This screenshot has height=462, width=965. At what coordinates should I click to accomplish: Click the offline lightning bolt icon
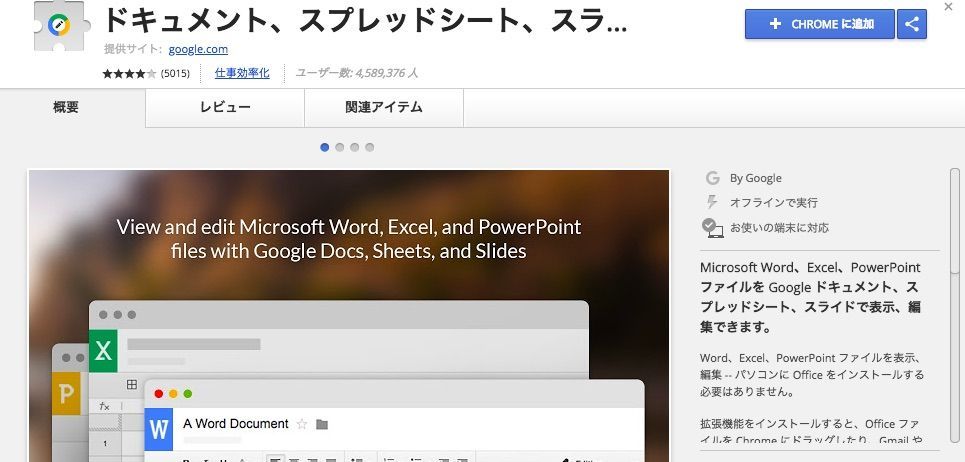pyautogui.click(x=713, y=202)
